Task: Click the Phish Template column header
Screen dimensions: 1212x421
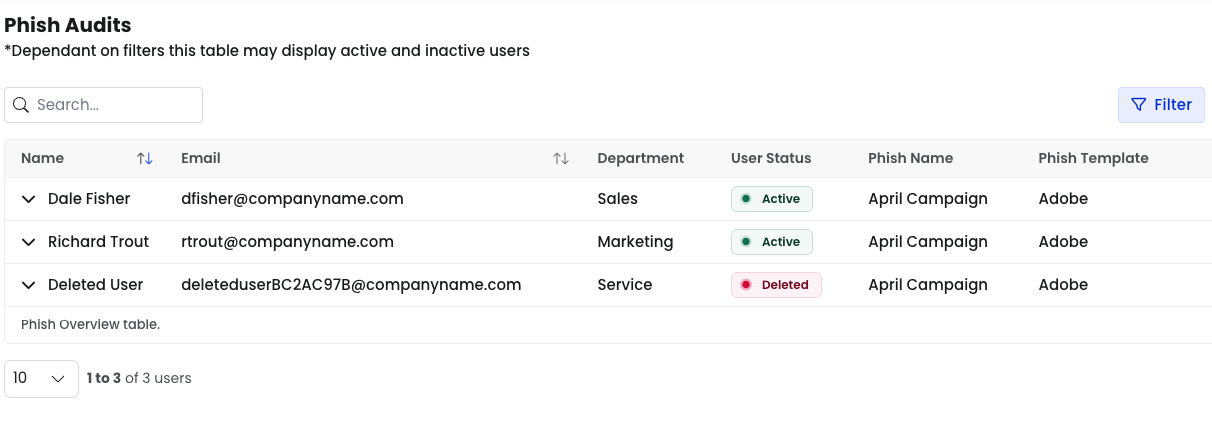Action: (1093, 158)
